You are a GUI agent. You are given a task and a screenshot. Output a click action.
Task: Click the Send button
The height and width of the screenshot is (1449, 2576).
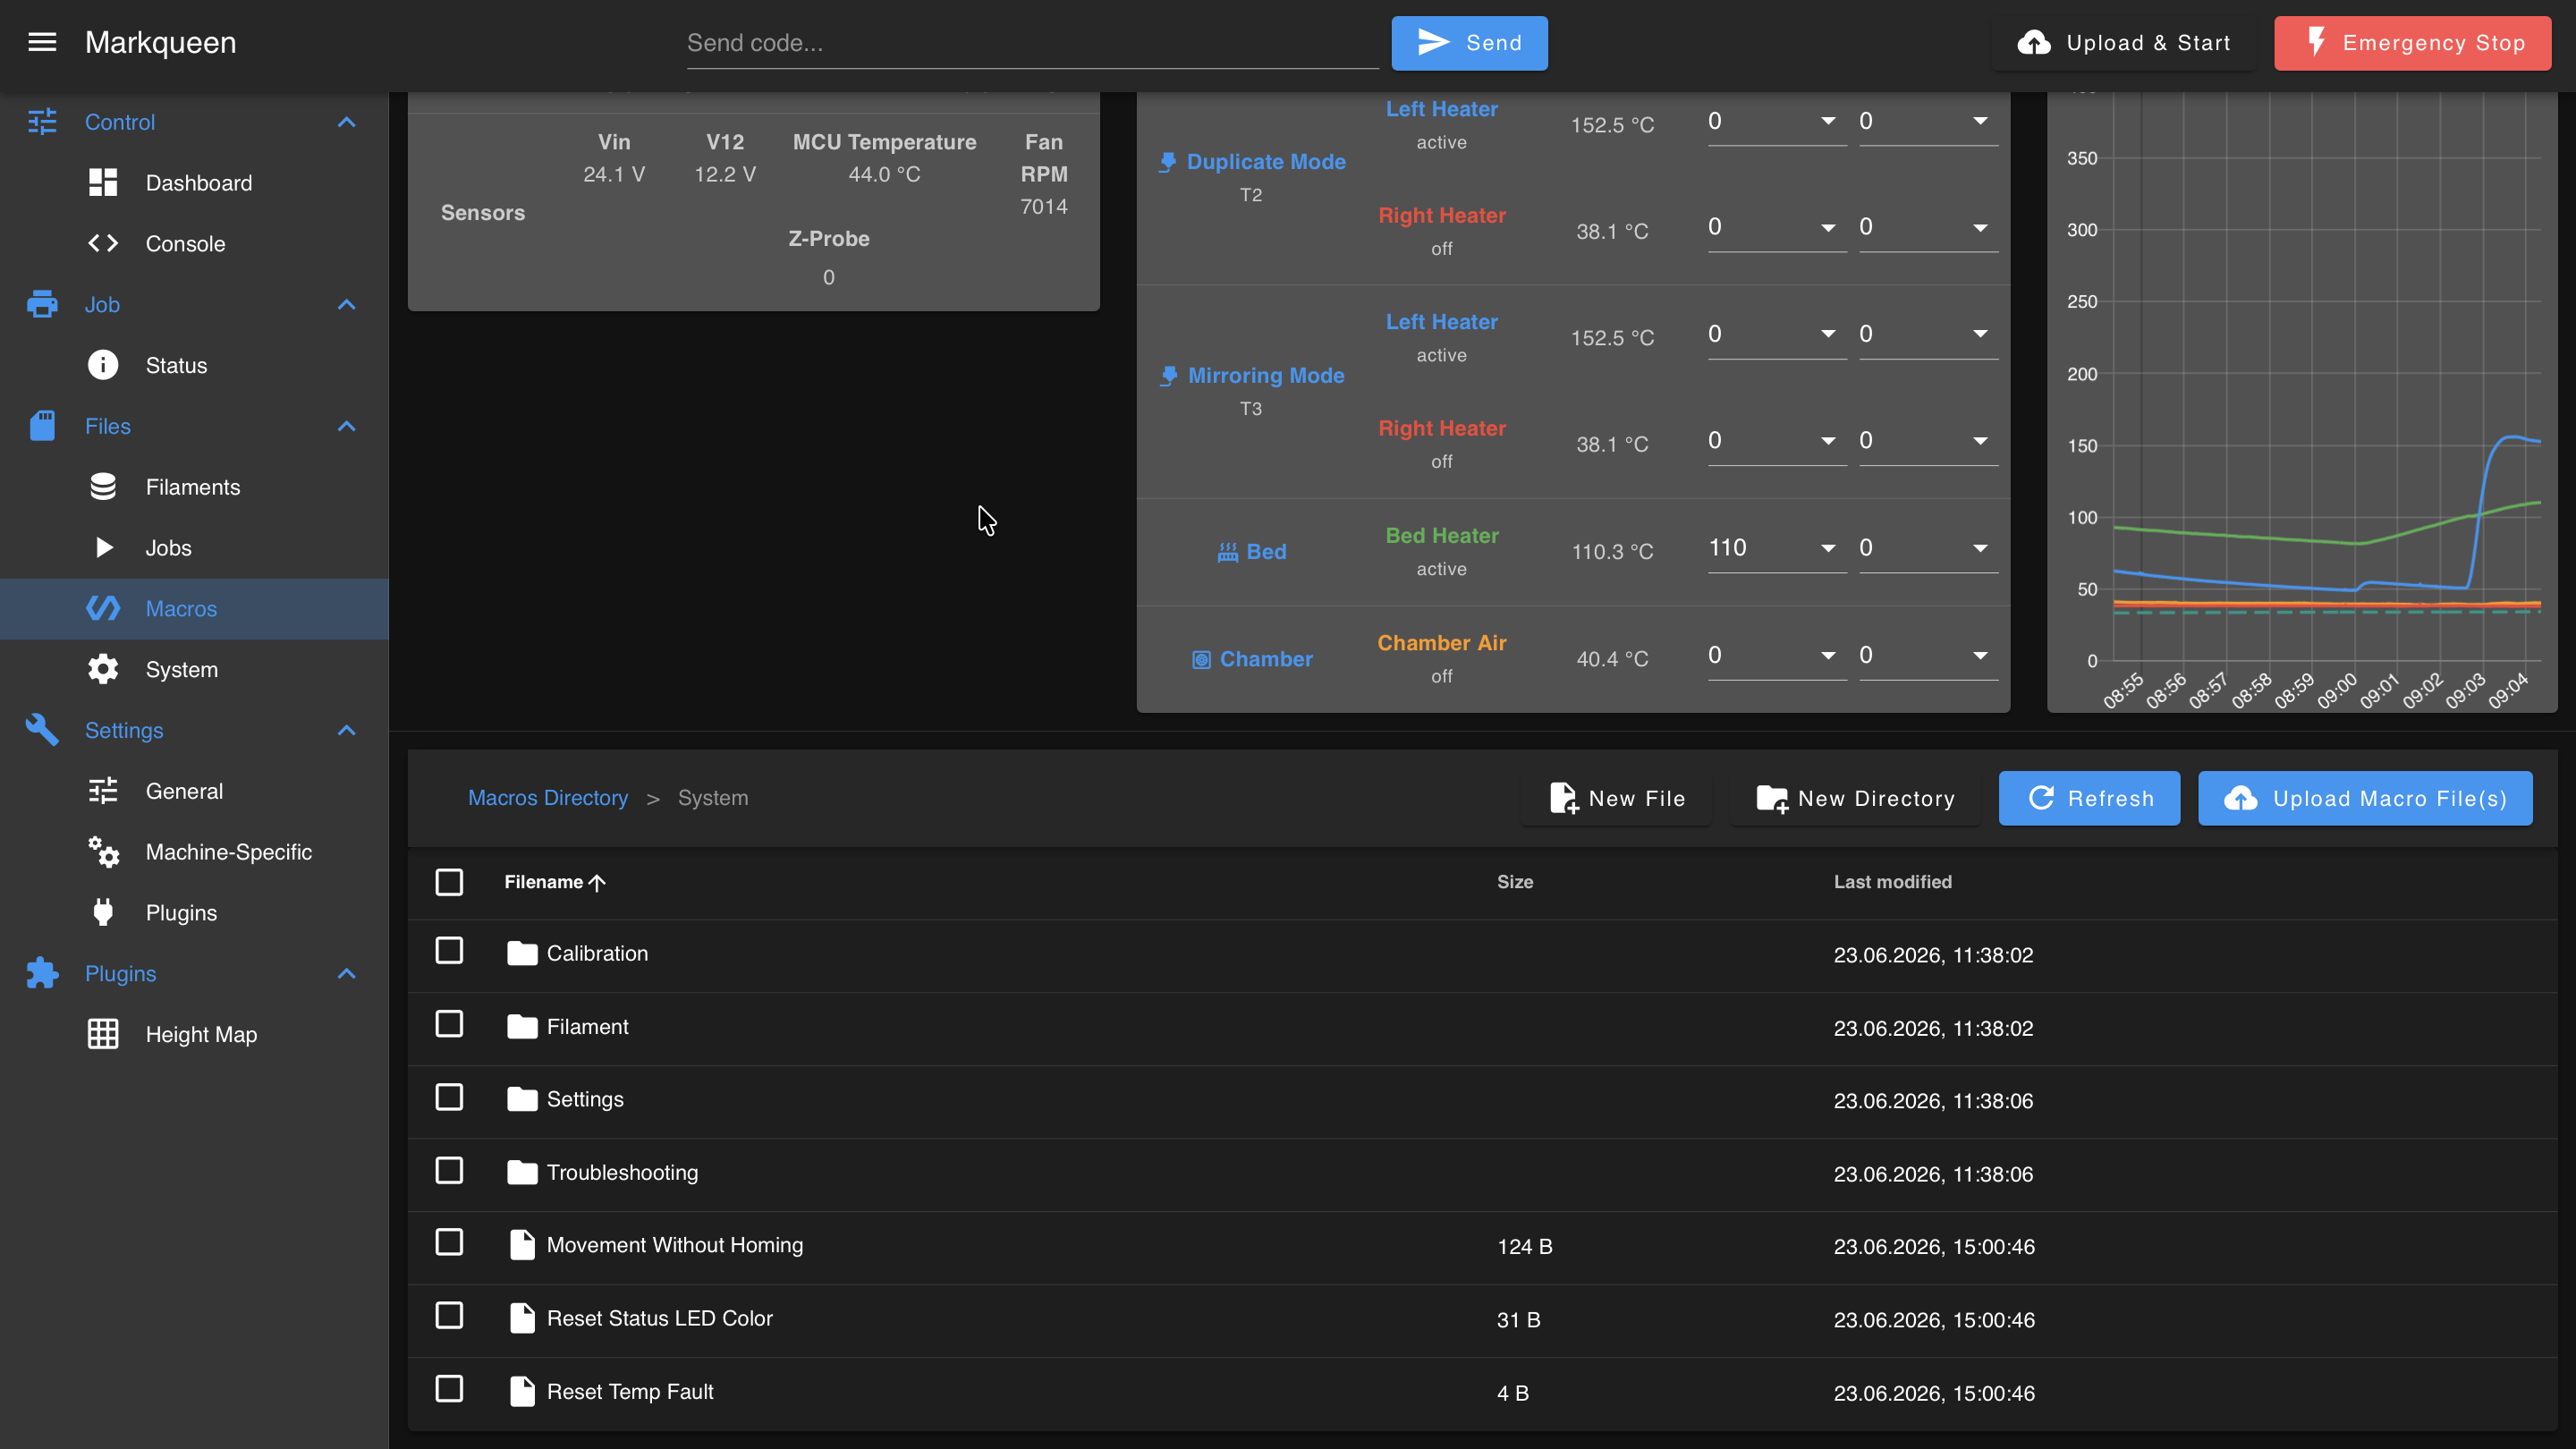click(1469, 43)
